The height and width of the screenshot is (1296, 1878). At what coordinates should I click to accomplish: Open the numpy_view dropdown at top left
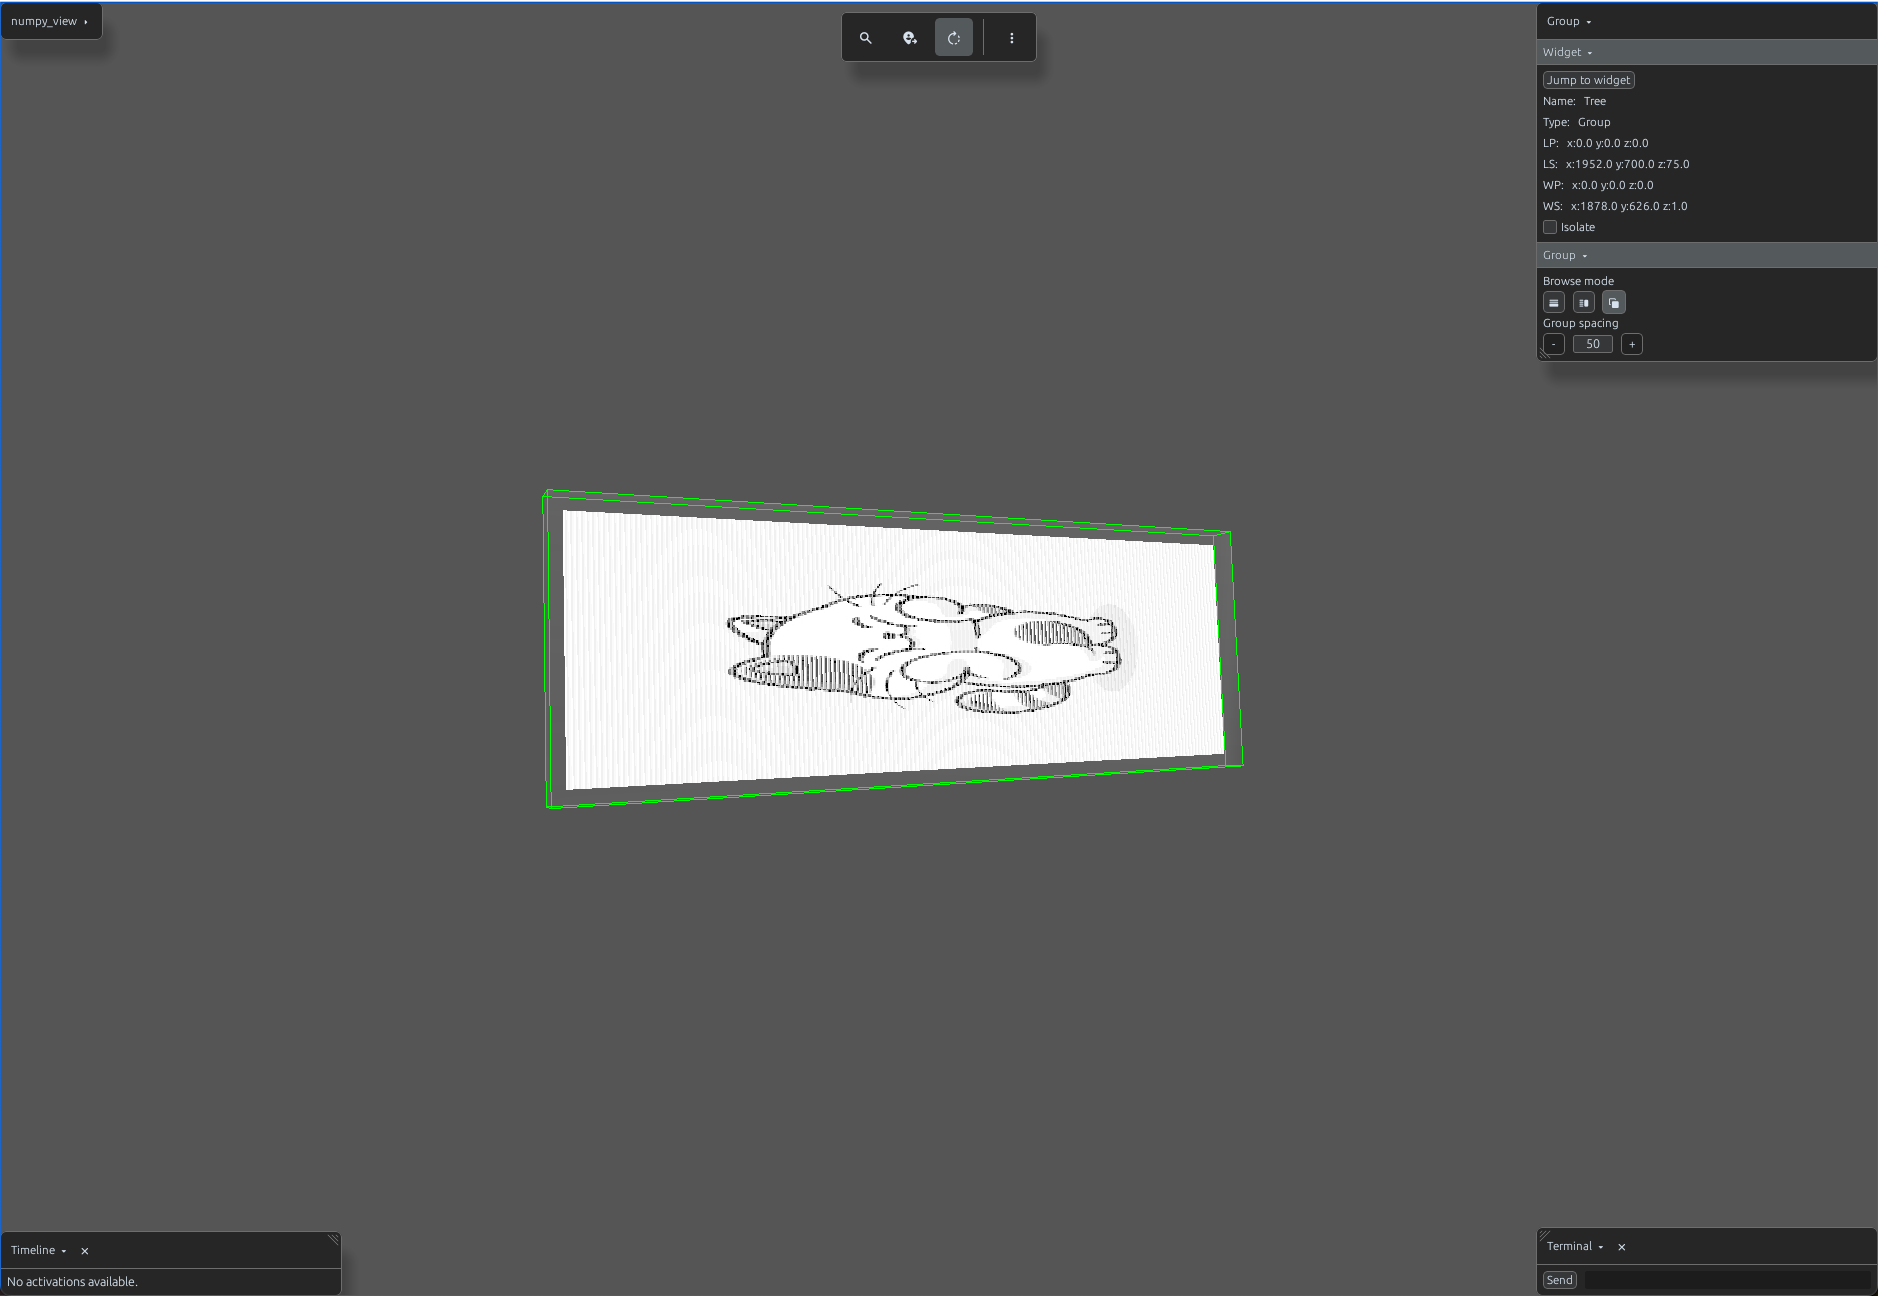coord(51,21)
